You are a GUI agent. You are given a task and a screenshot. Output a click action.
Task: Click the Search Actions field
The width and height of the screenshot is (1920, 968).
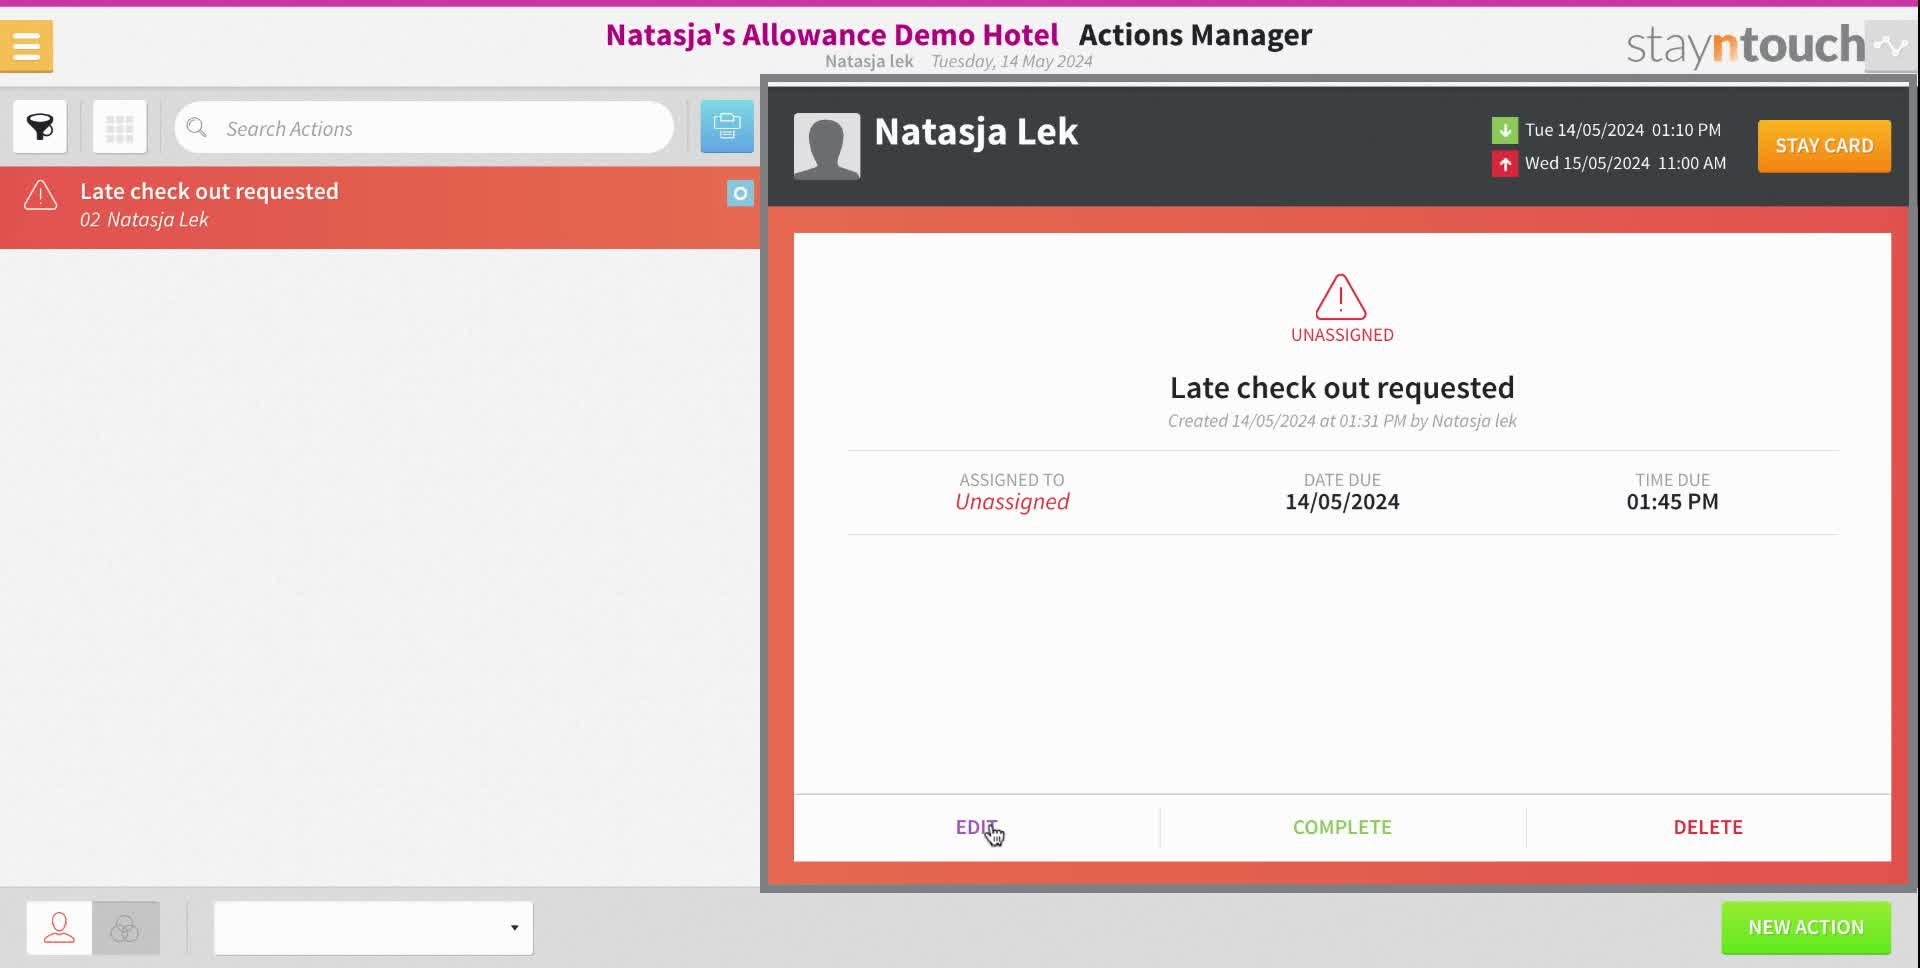(424, 128)
